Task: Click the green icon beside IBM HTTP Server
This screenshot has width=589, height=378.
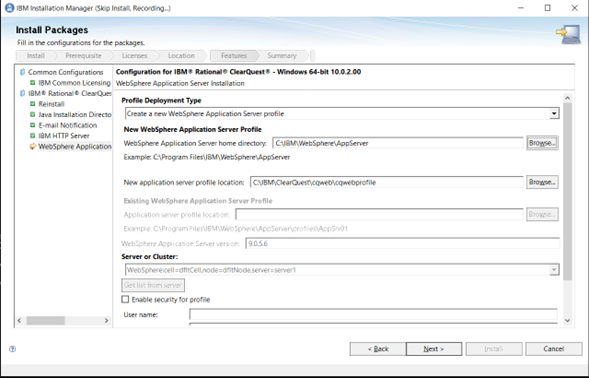Action: (33, 136)
